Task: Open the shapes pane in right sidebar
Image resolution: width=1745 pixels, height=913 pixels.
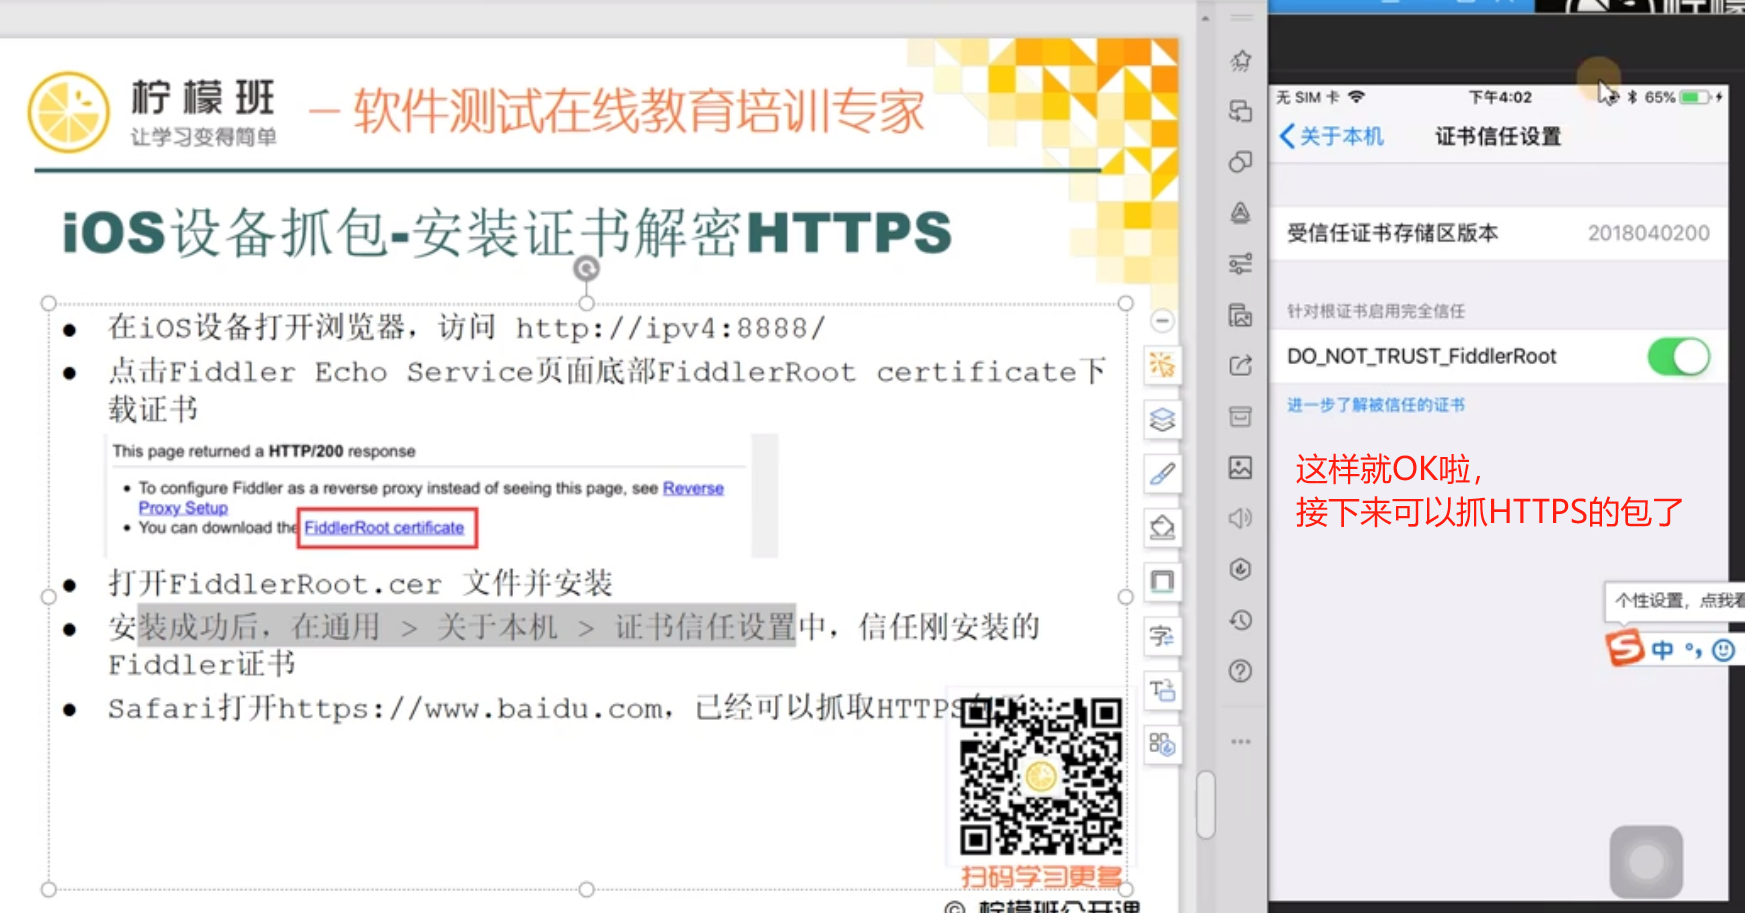Action: (1241, 162)
